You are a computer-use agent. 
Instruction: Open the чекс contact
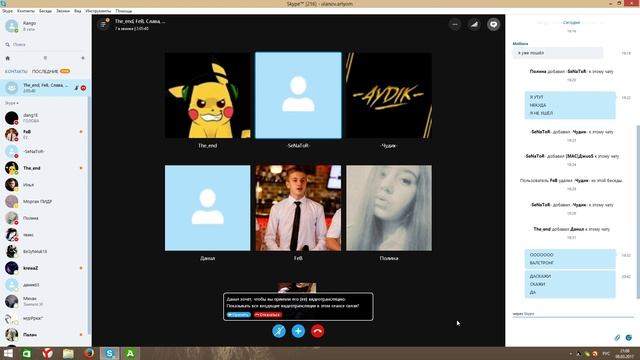pos(45,235)
